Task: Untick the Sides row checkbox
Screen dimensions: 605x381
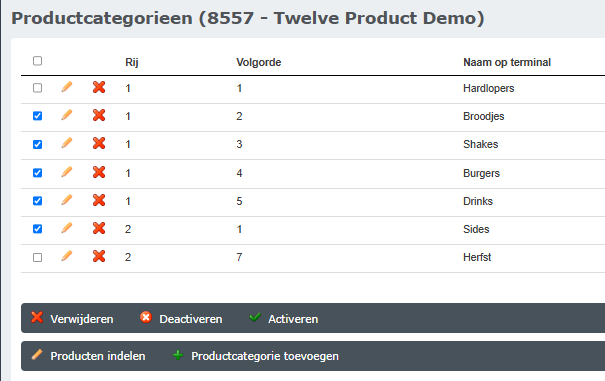Action: point(37,229)
